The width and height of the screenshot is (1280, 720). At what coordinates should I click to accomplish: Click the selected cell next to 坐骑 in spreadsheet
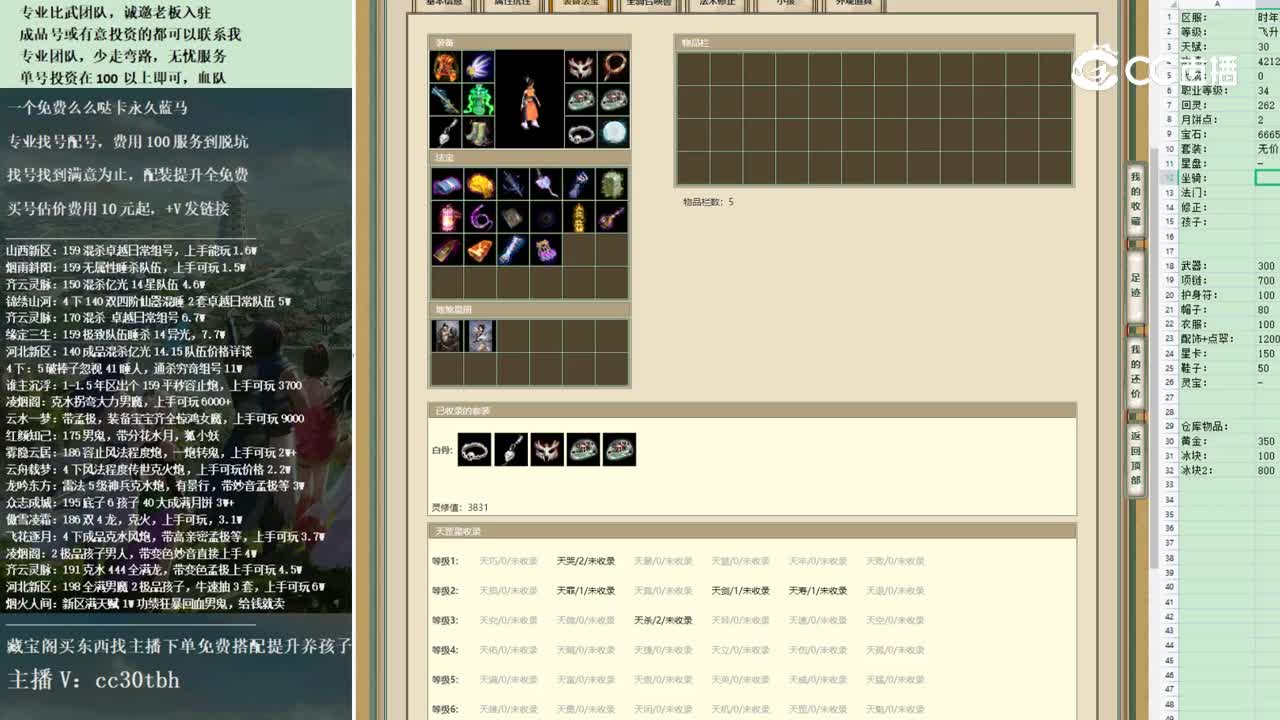coord(1267,178)
